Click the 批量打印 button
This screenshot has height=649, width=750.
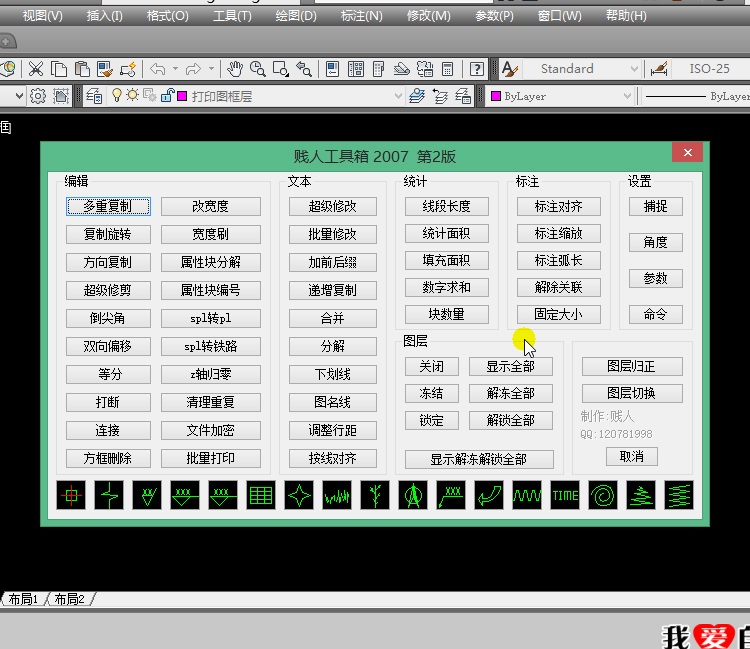(x=211, y=459)
